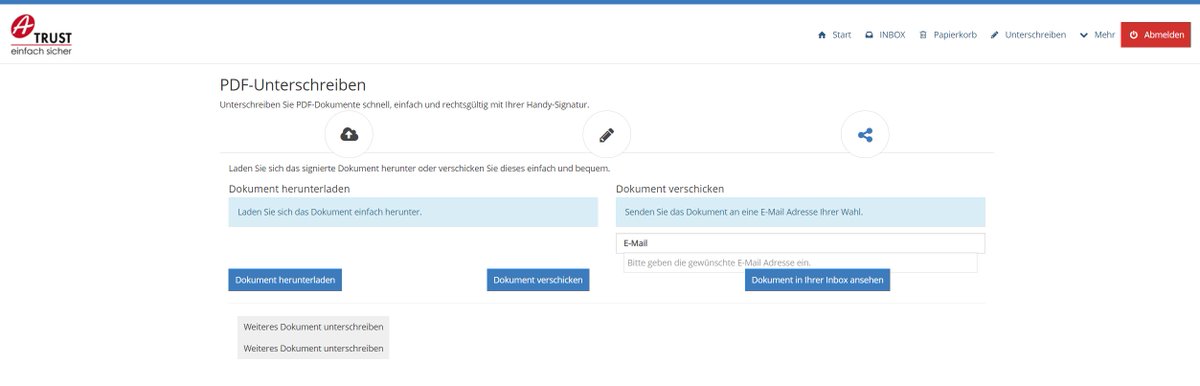Open the Papierkorb menu item
Viewport: 1200px width, 386px height.
point(948,35)
